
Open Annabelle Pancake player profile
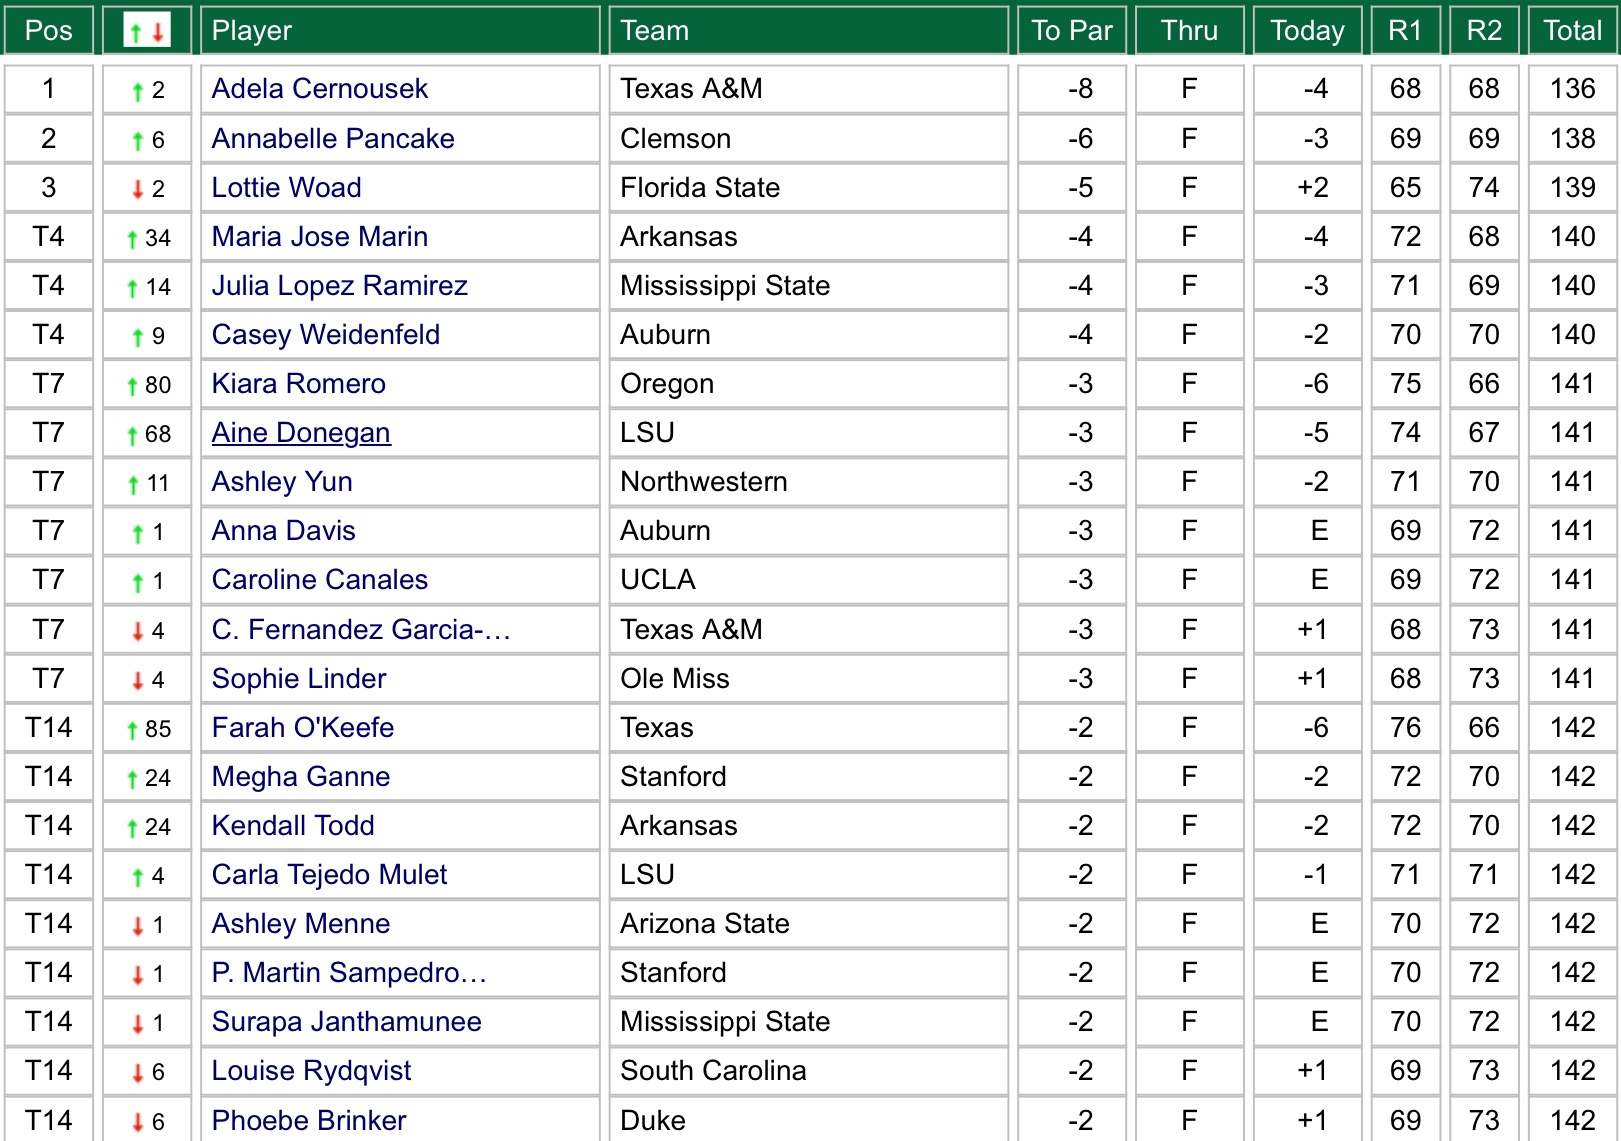333,139
